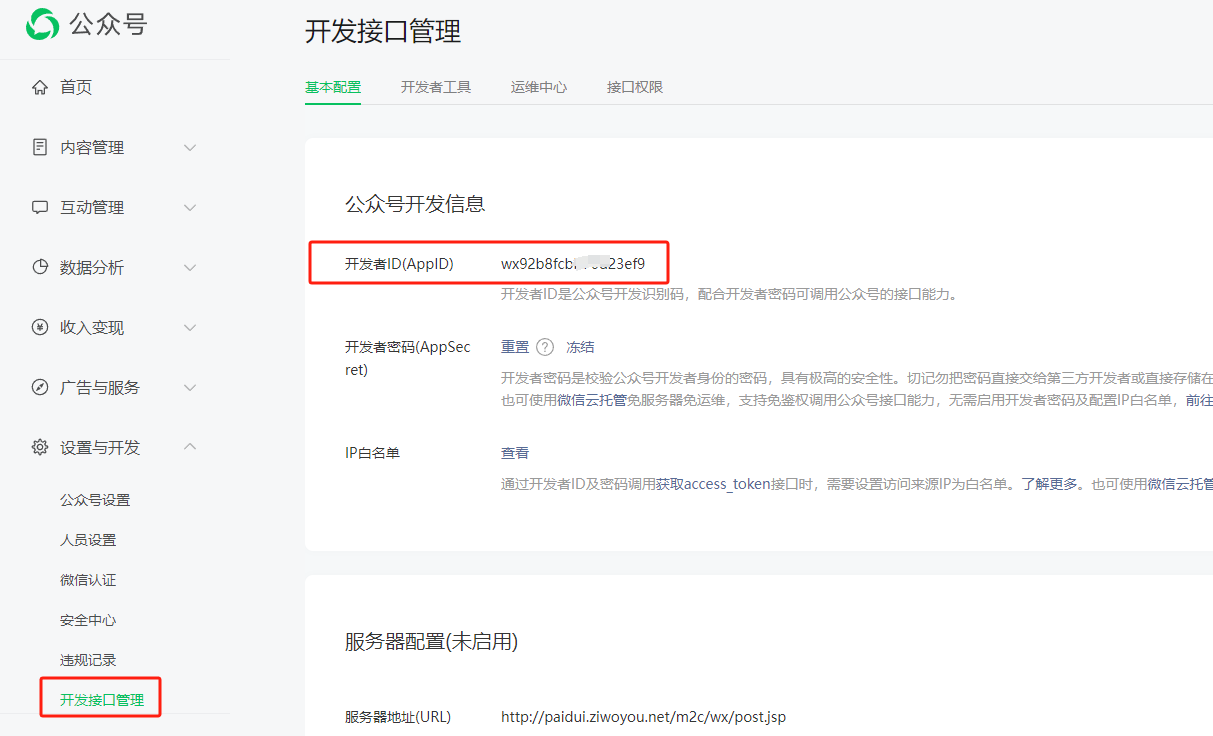The height and width of the screenshot is (736, 1213).
Task: Expand the 内容管理 chevron
Action: click(190, 147)
